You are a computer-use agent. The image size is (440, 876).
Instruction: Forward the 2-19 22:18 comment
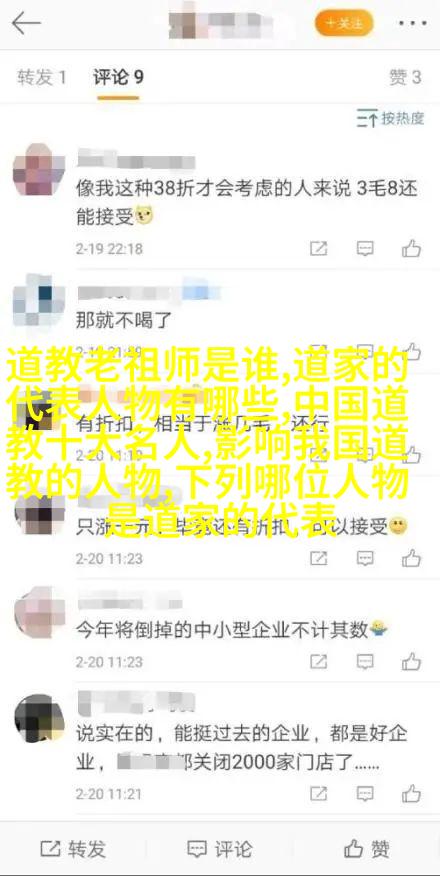point(318,249)
